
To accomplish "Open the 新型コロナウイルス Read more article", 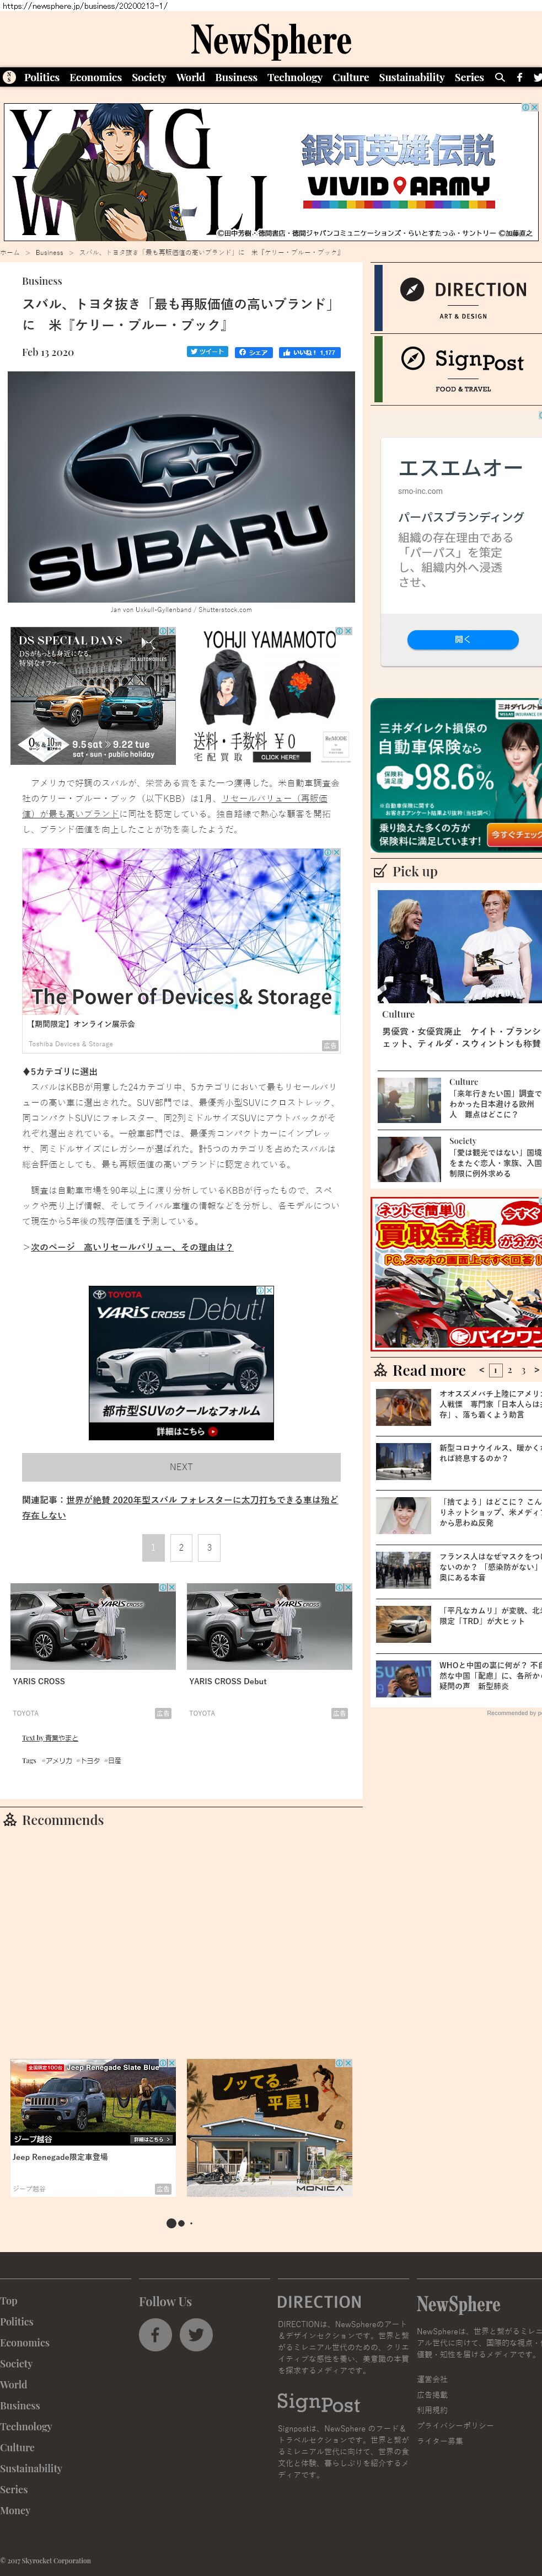I will [490, 1453].
